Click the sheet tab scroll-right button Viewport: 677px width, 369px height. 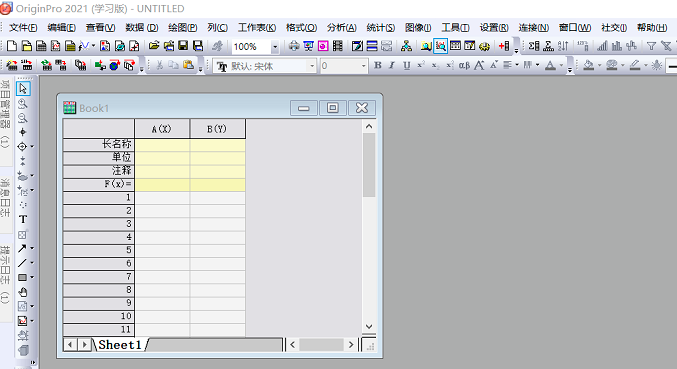click(x=85, y=344)
